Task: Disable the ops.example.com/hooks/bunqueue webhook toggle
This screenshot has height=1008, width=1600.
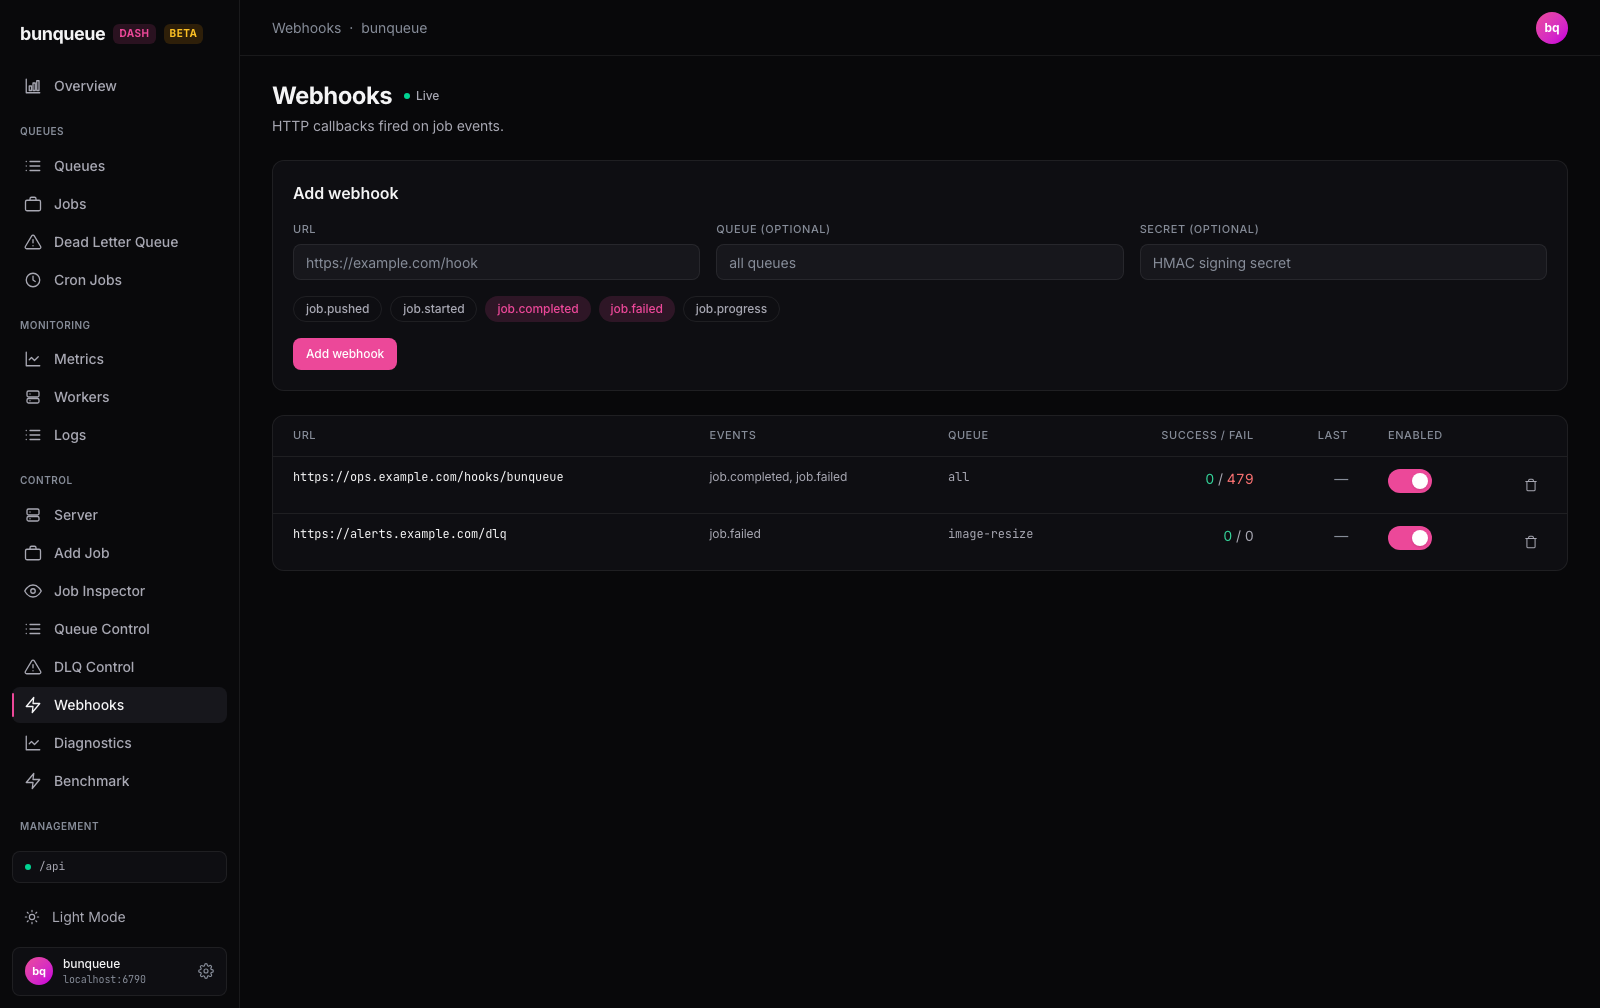Action: [x=1410, y=481]
